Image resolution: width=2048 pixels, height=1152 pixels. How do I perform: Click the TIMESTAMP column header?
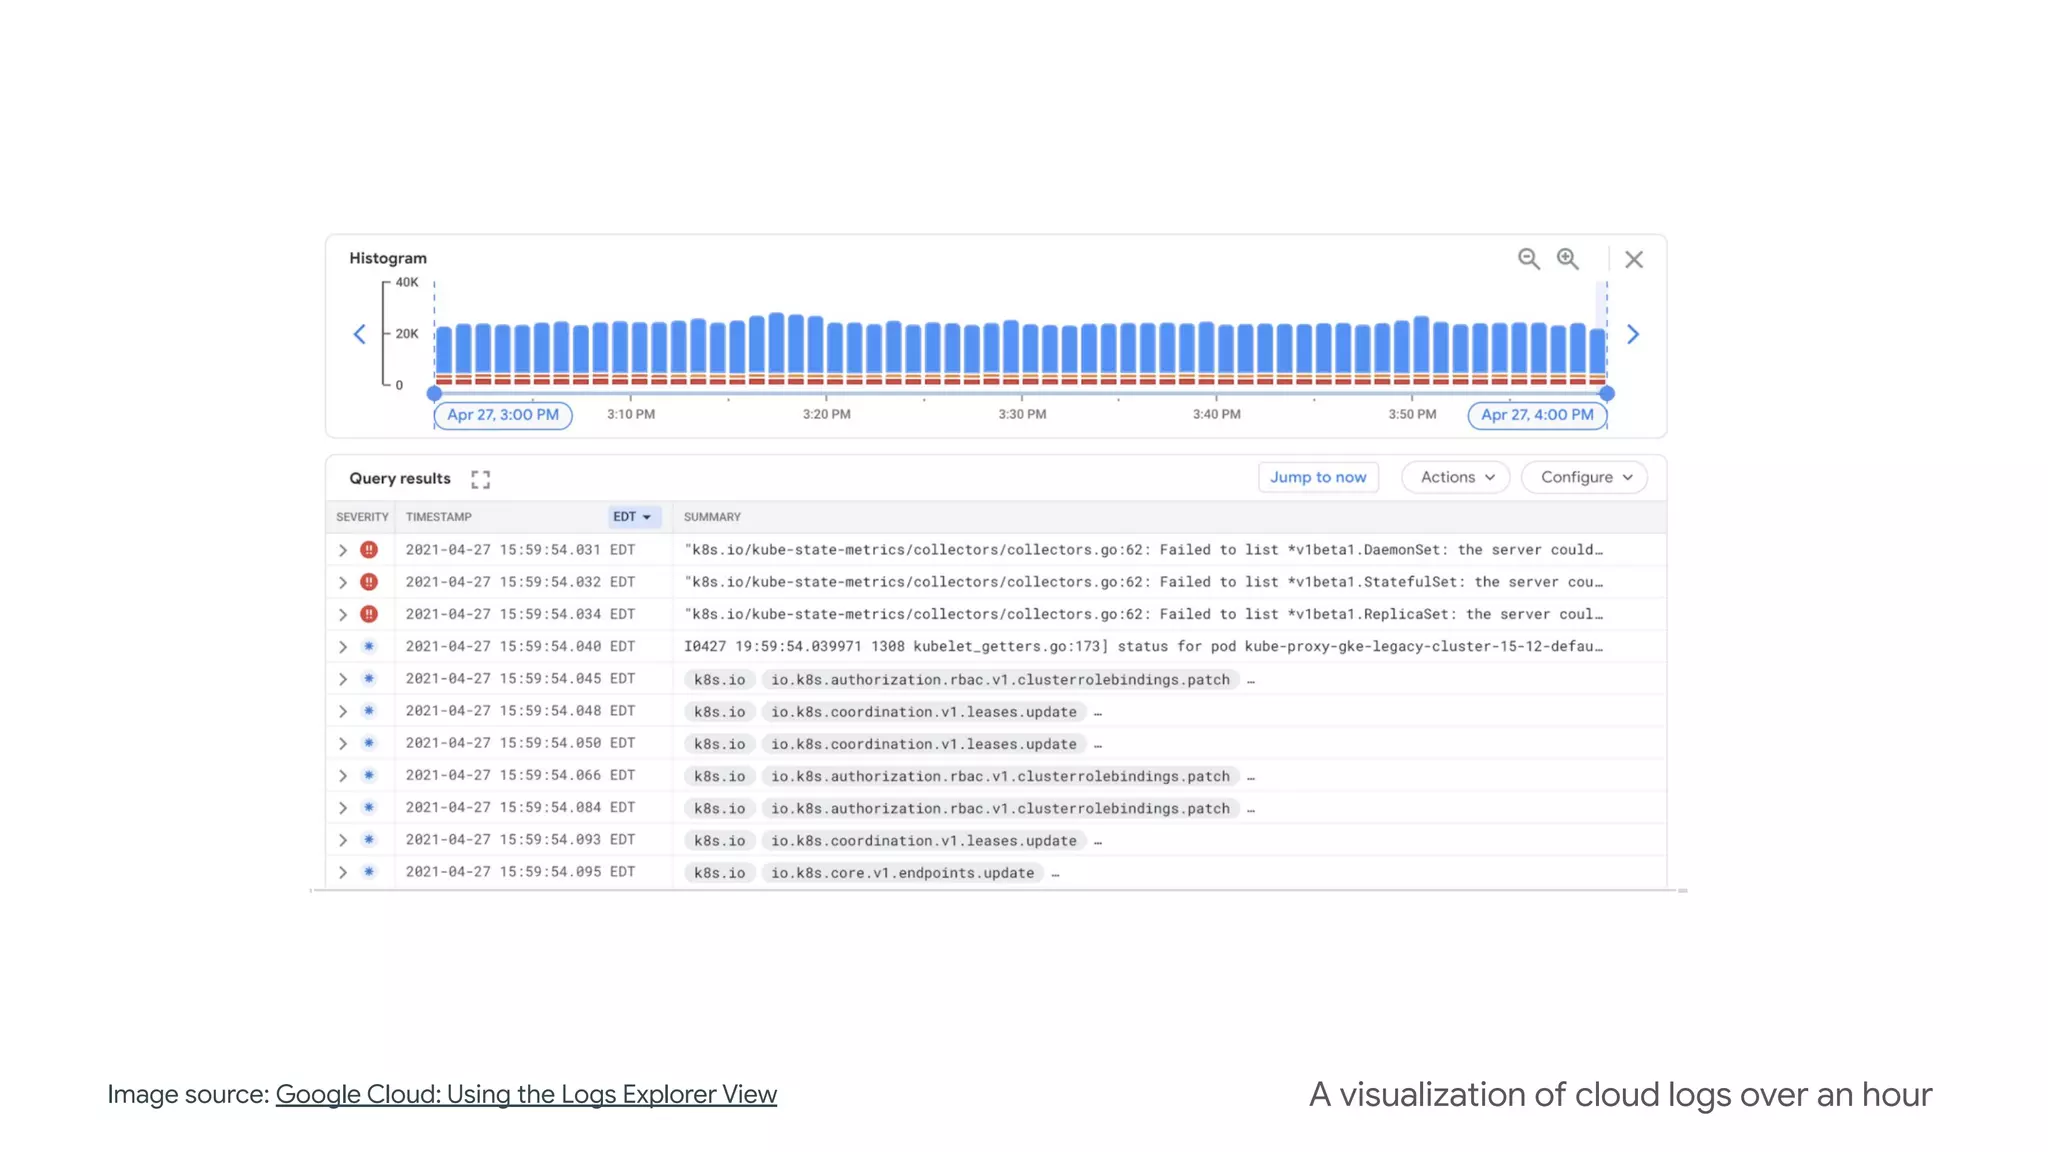[439, 517]
